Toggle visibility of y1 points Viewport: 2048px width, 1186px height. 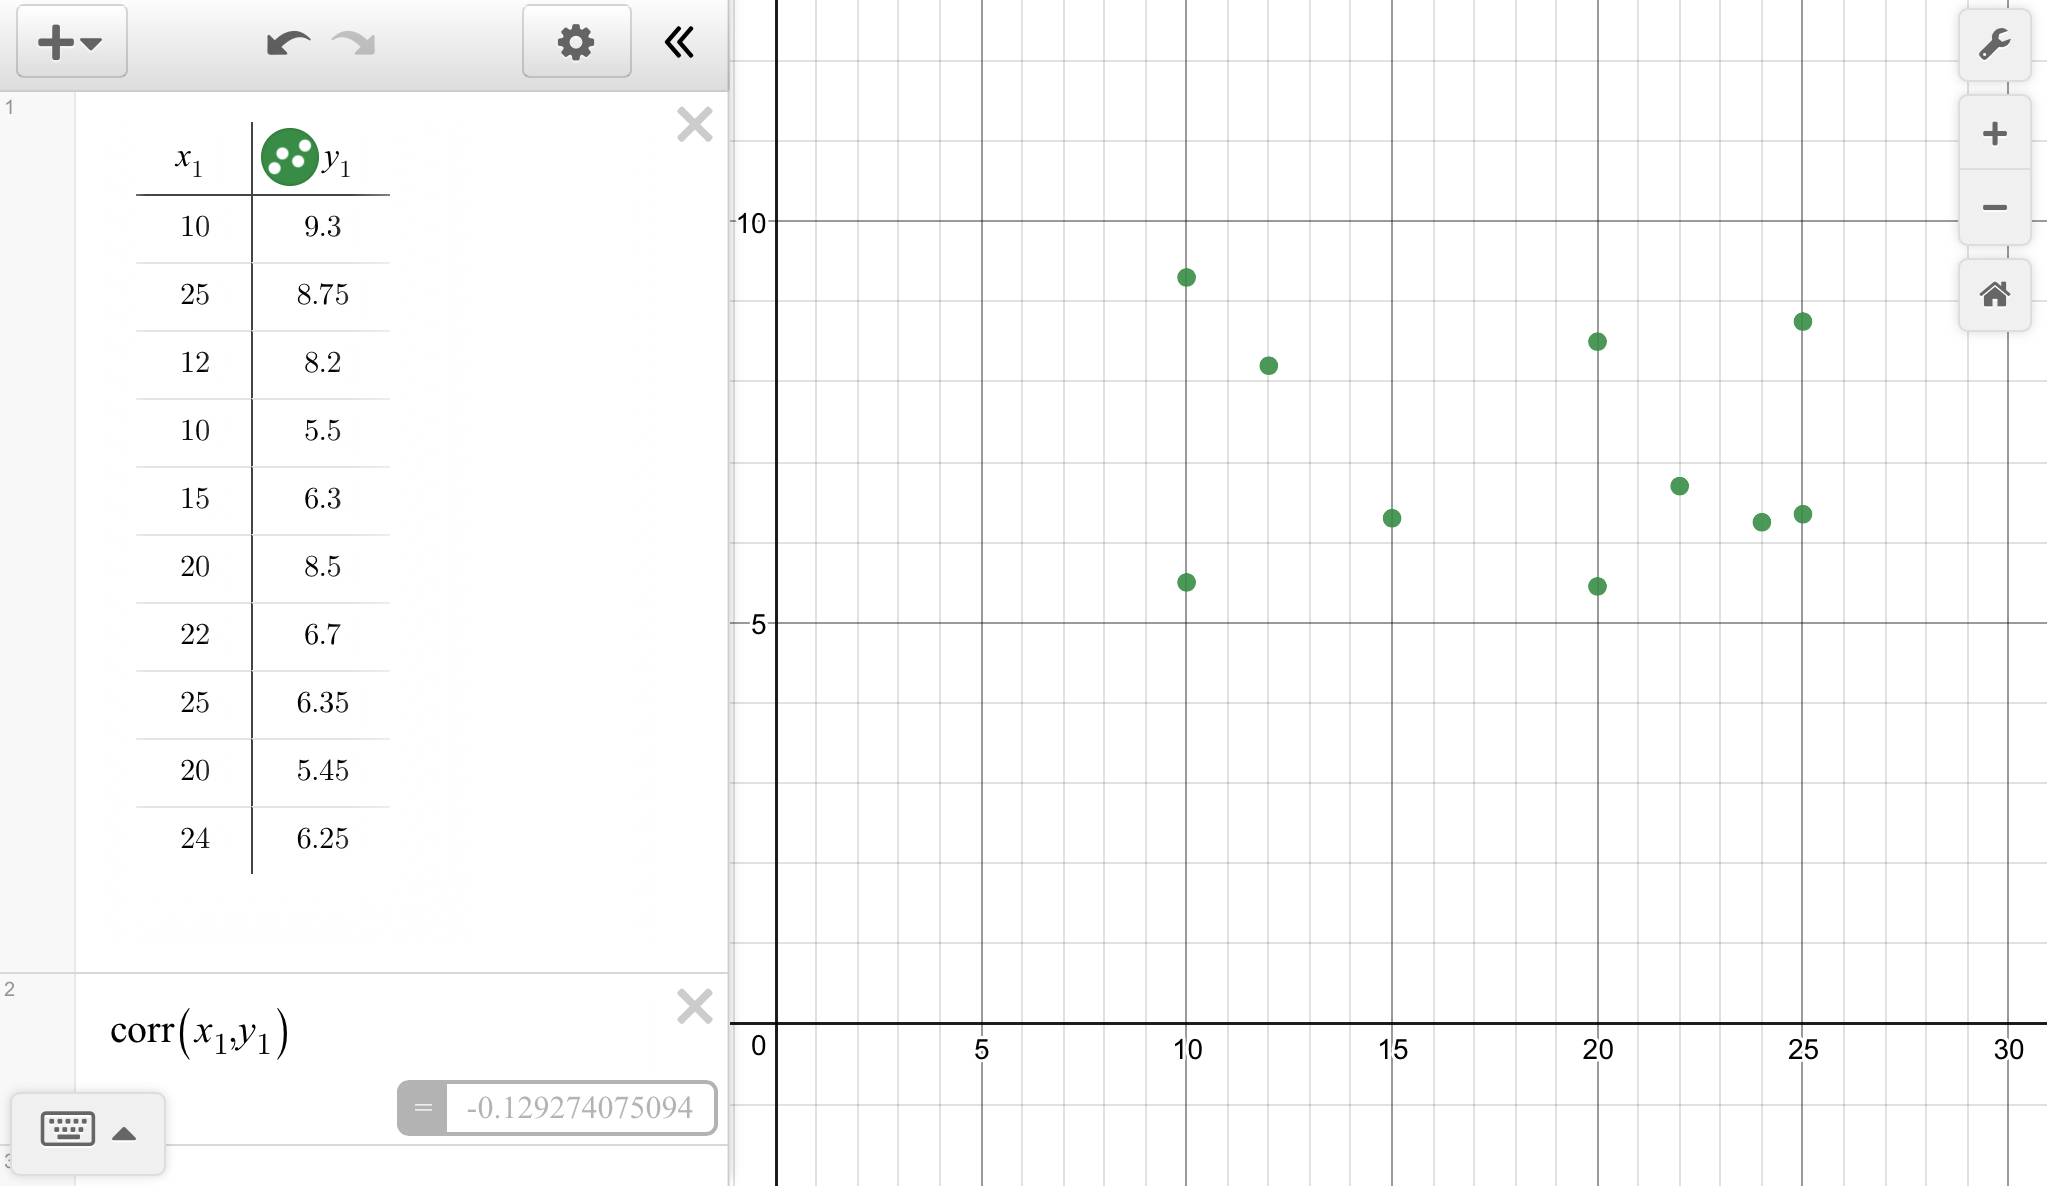click(289, 157)
